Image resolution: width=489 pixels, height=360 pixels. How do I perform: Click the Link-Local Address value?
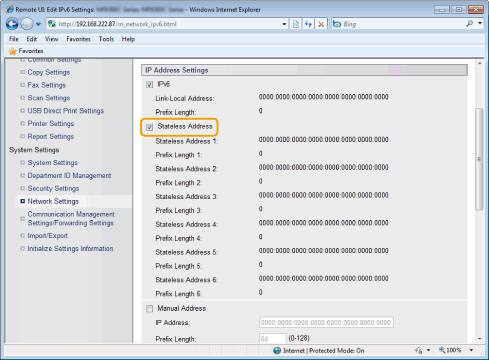coord(323,97)
